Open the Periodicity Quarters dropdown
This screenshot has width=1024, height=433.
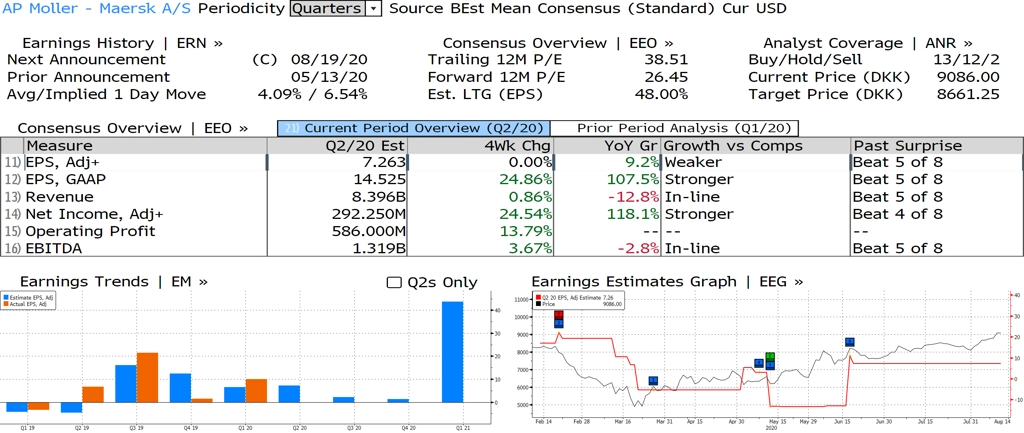click(335, 8)
